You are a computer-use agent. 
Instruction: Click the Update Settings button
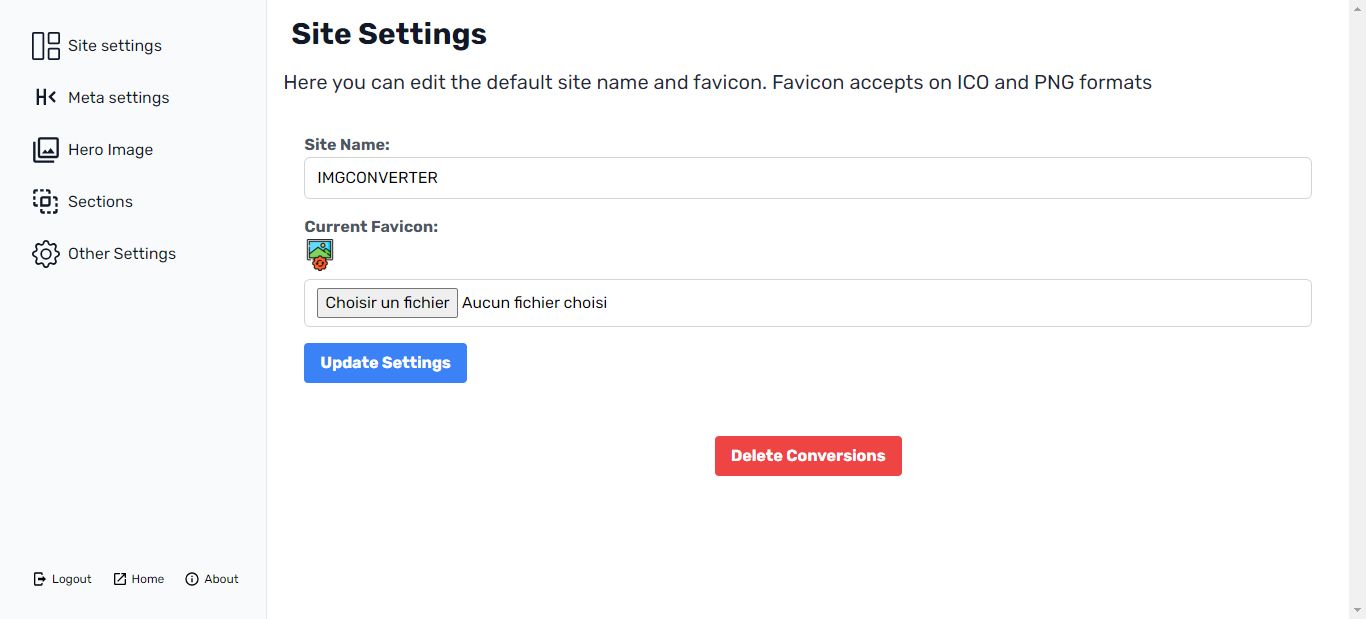click(385, 363)
